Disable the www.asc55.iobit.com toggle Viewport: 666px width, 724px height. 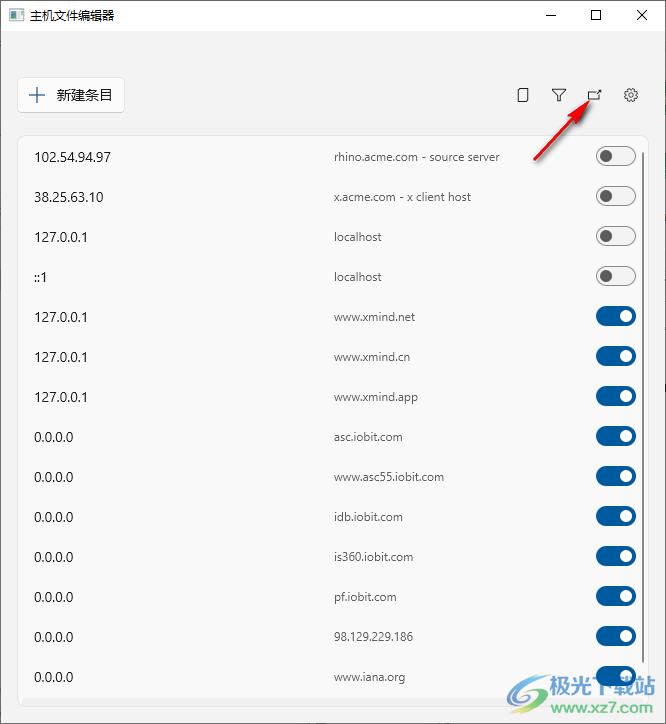(x=616, y=477)
